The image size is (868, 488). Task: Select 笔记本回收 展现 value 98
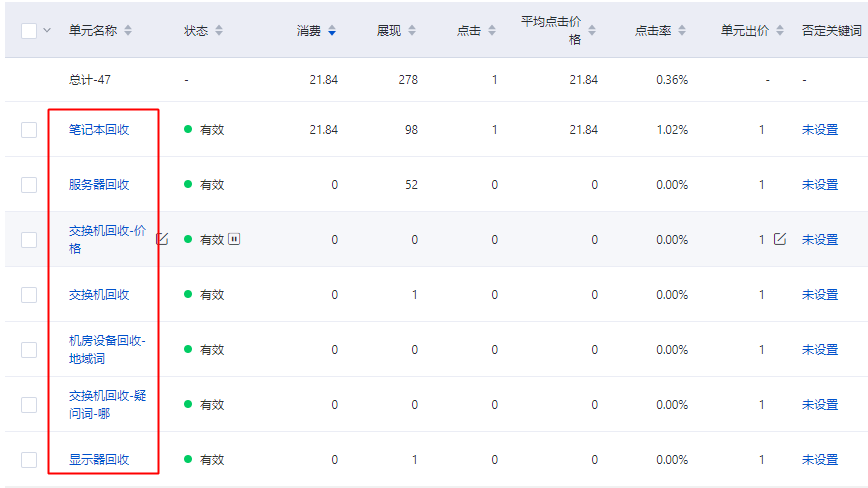tap(411, 130)
